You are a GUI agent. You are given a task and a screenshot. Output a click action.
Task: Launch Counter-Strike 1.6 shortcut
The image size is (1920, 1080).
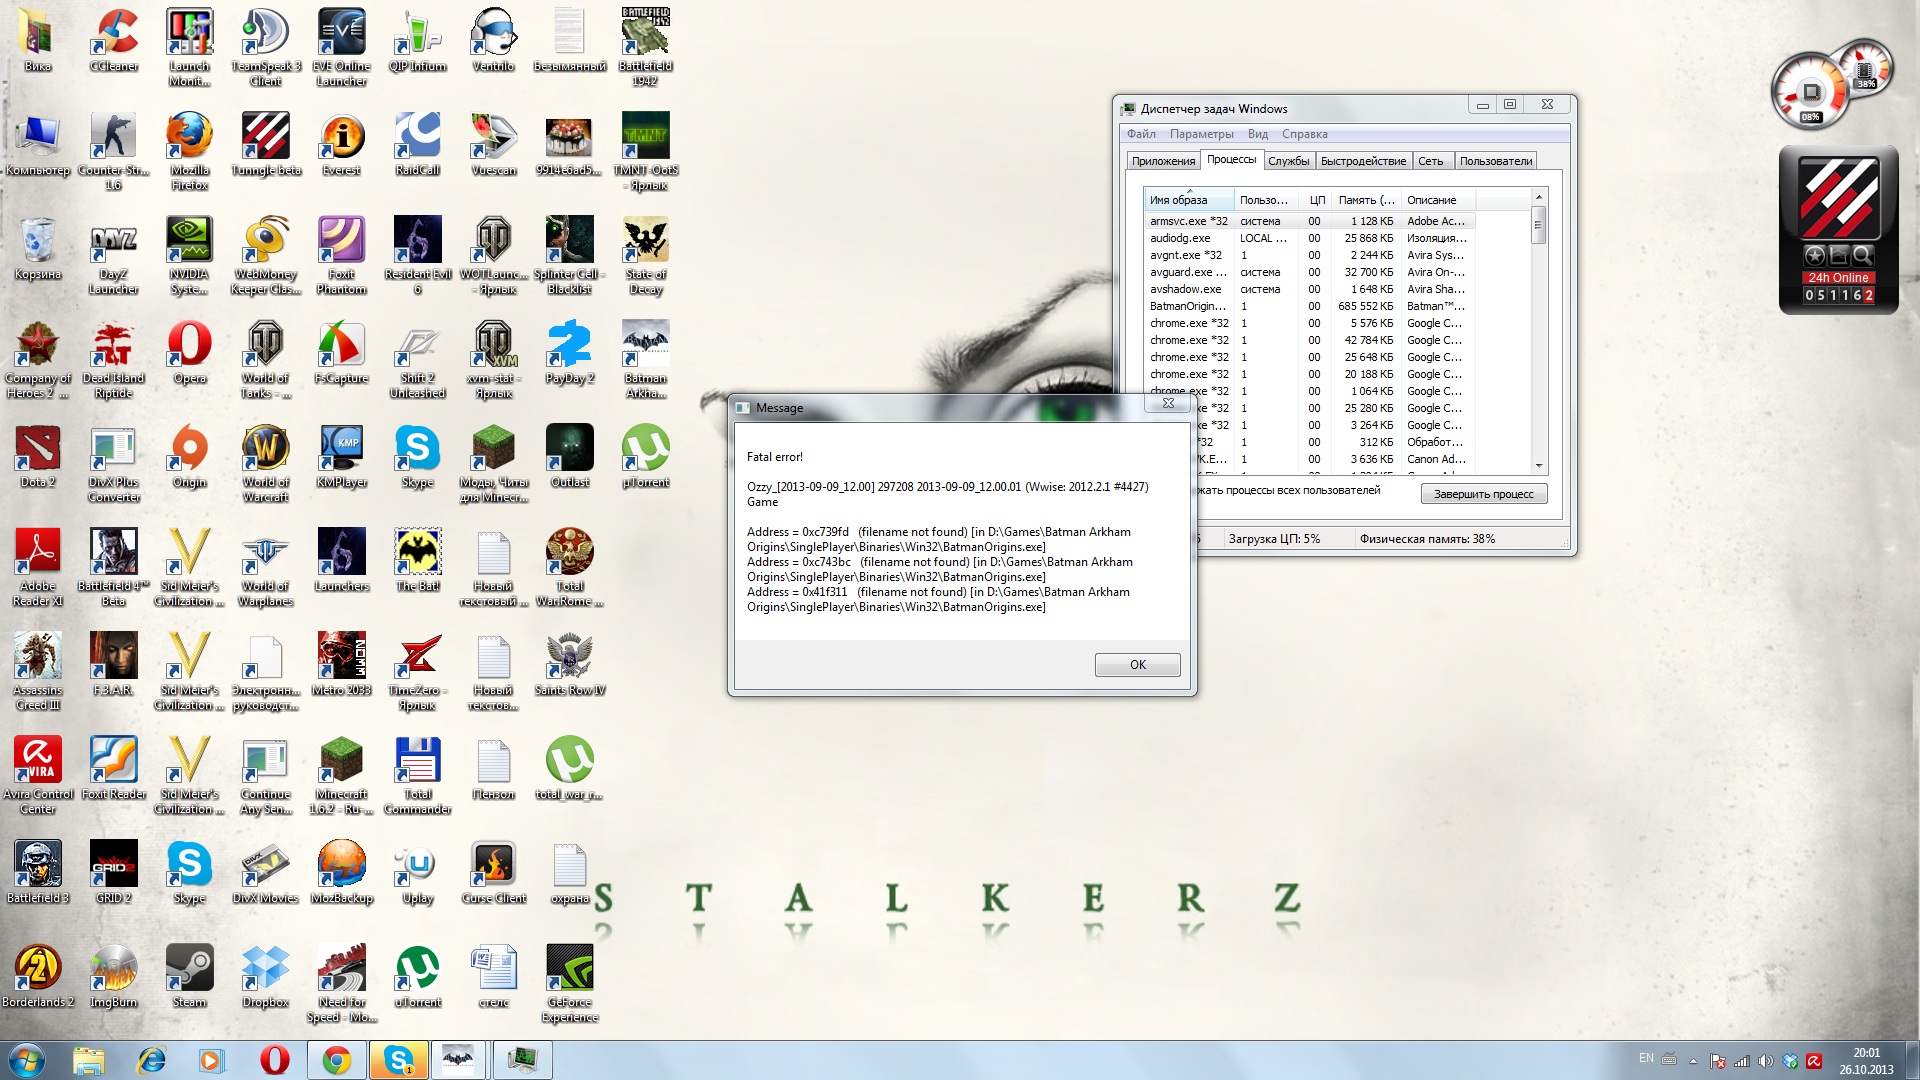114,151
